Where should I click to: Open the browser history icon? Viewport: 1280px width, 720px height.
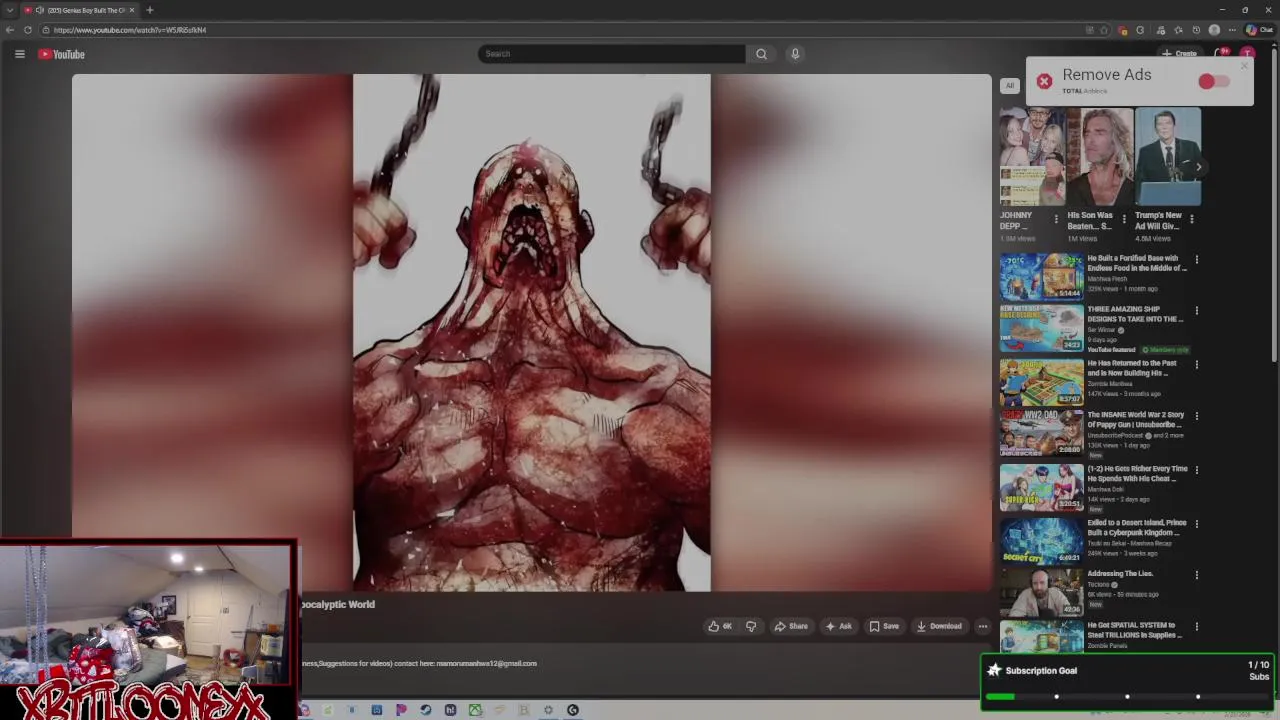point(1196,30)
